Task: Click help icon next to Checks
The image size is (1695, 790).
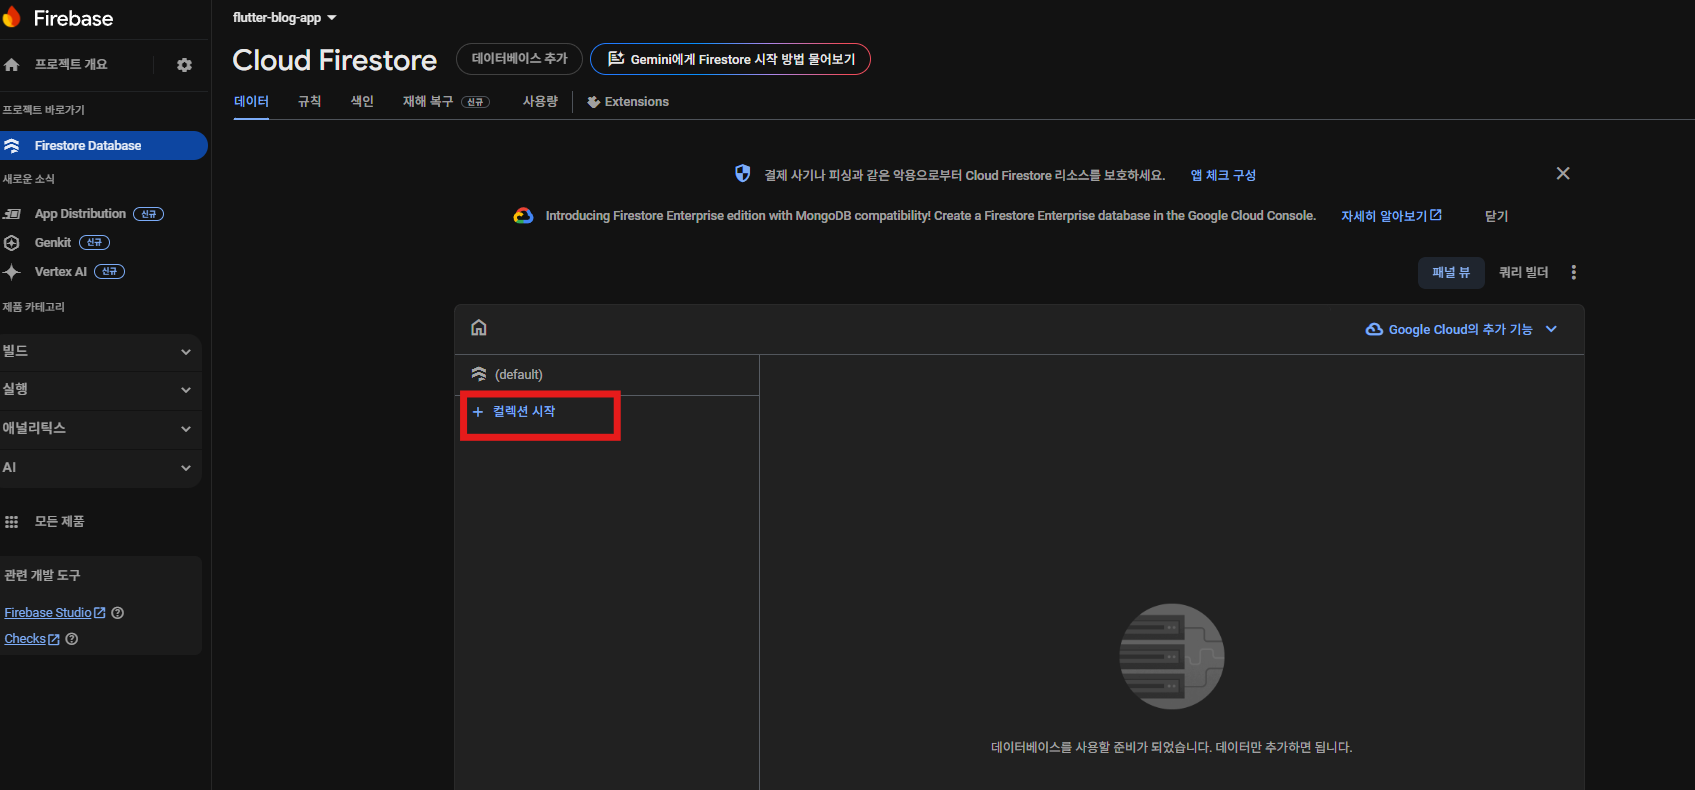Action: 72,639
